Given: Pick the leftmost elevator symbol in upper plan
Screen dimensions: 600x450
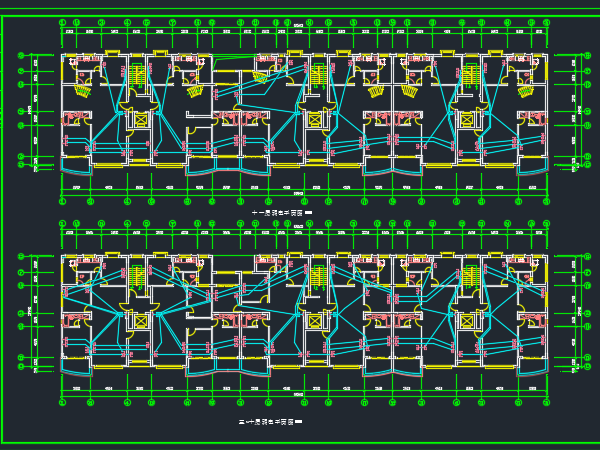Looking at the screenshot, I should pos(141,120).
